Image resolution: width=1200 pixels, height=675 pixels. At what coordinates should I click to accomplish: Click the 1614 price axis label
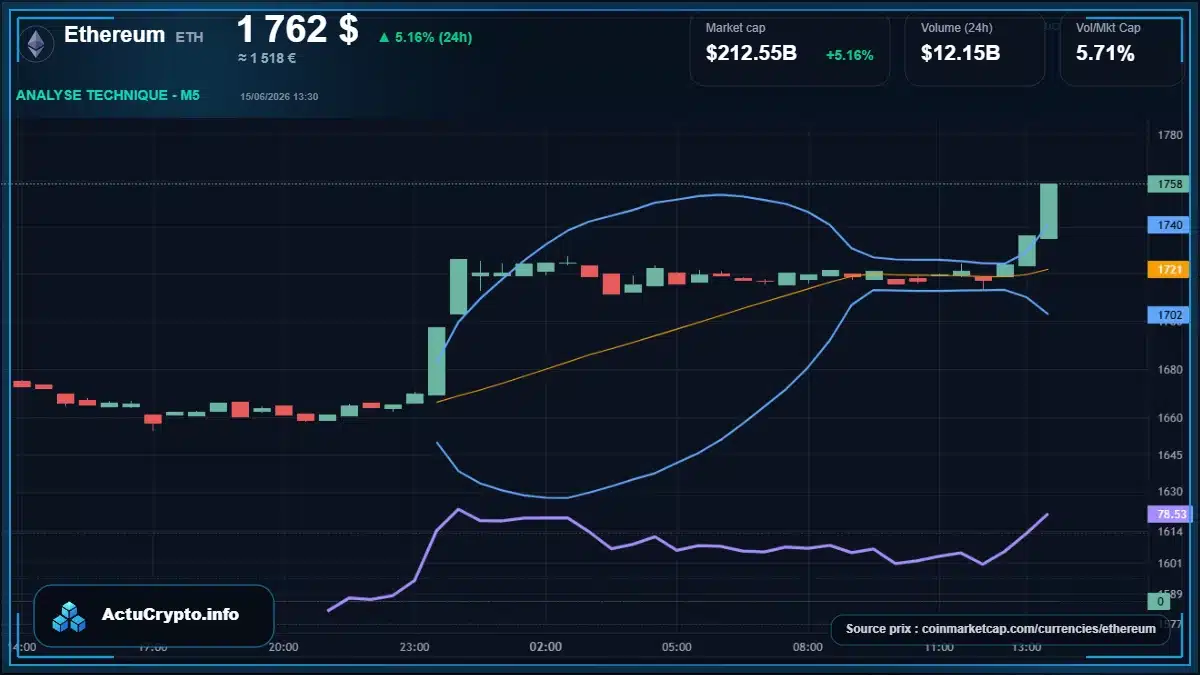click(x=1170, y=532)
